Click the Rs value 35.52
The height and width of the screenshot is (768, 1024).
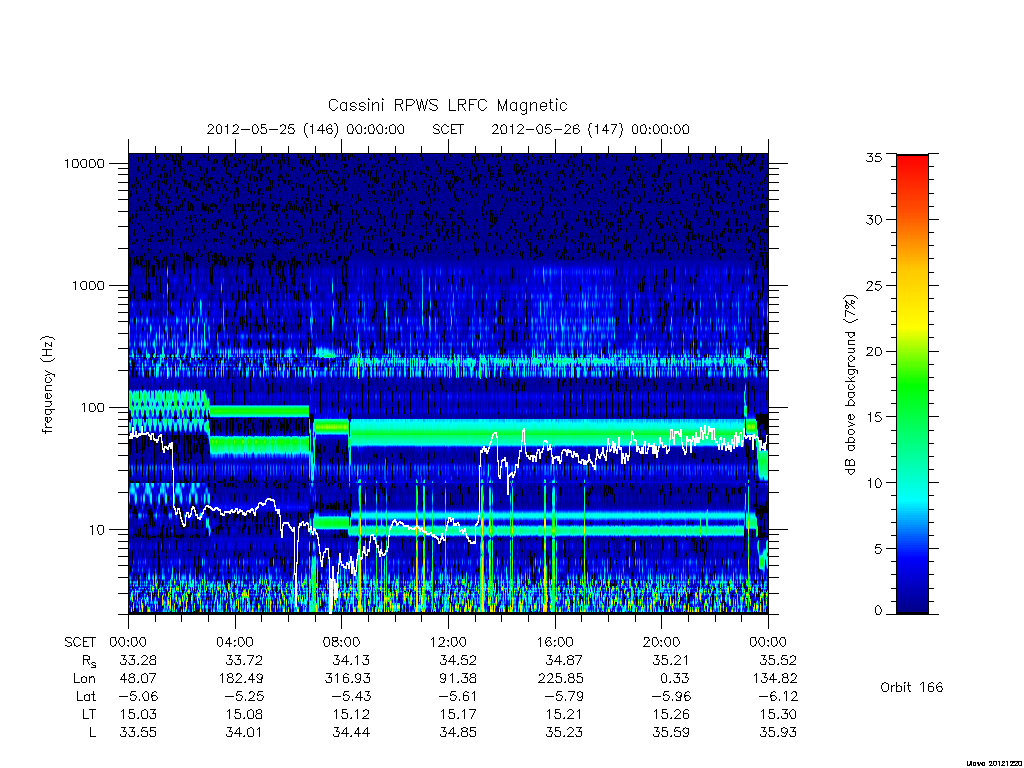click(778, 661)
